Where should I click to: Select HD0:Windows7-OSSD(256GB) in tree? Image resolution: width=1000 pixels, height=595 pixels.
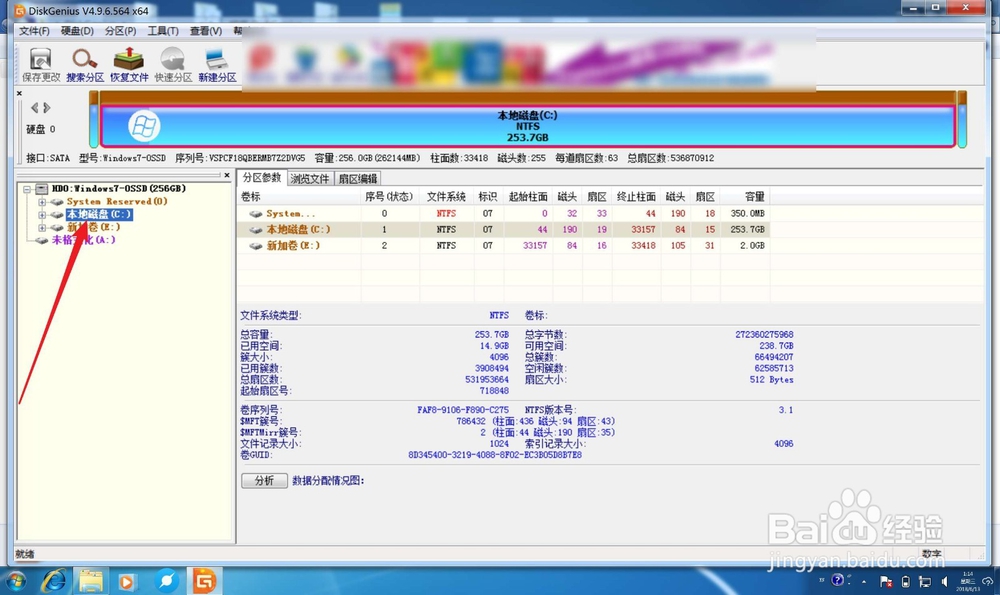pos(119,189)
